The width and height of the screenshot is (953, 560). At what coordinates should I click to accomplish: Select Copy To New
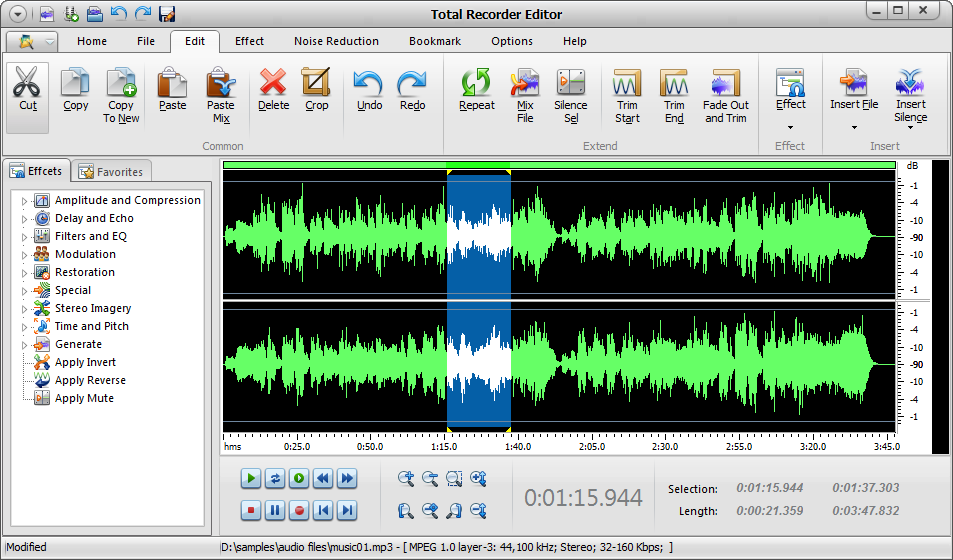point(121,96)
